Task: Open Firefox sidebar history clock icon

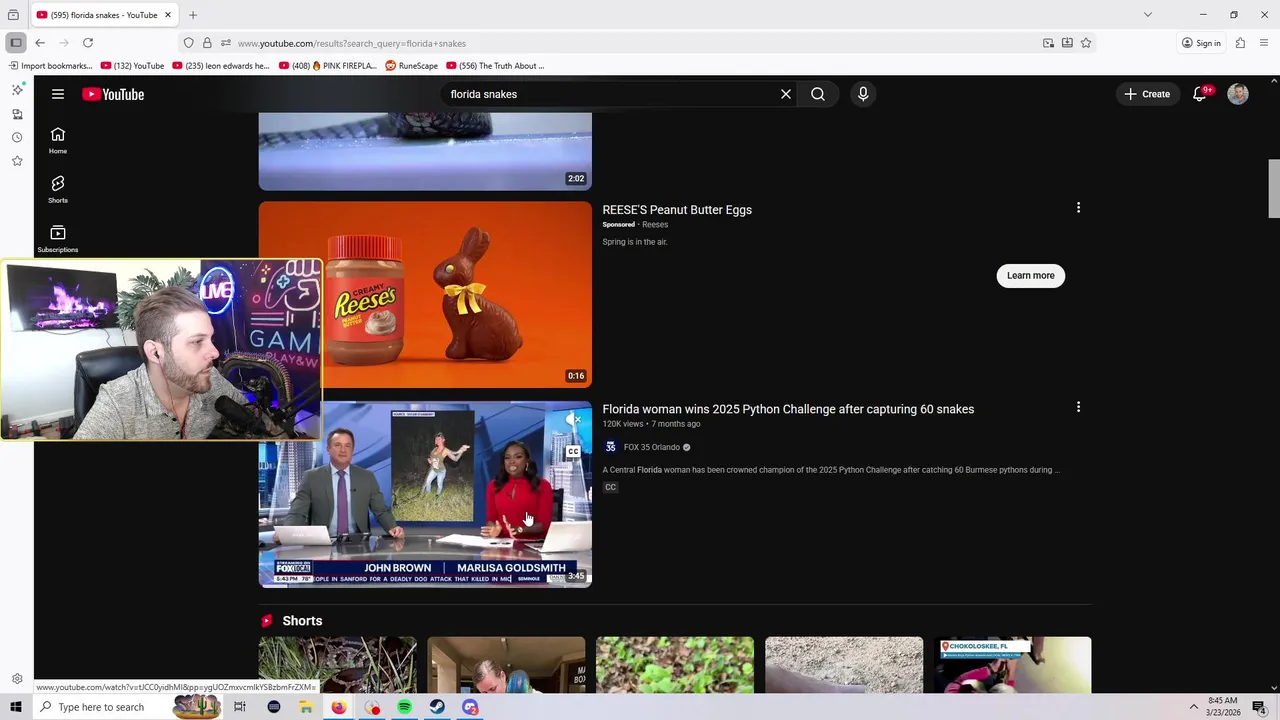Action: (17, 137)
